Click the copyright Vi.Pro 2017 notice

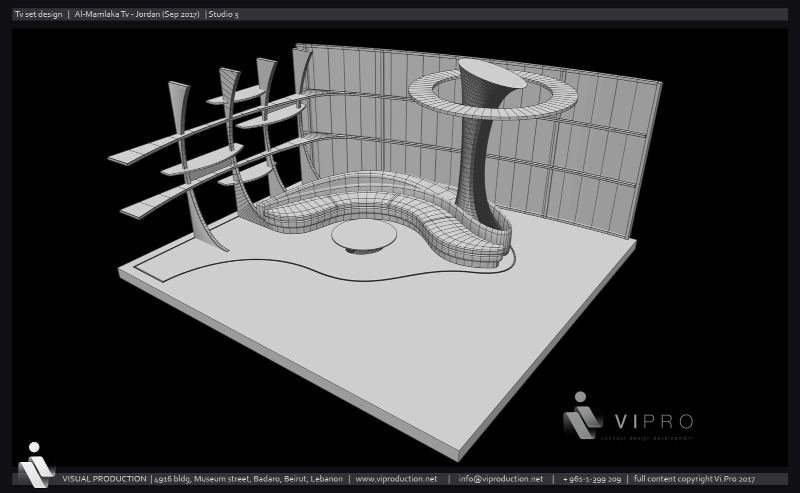694,479
